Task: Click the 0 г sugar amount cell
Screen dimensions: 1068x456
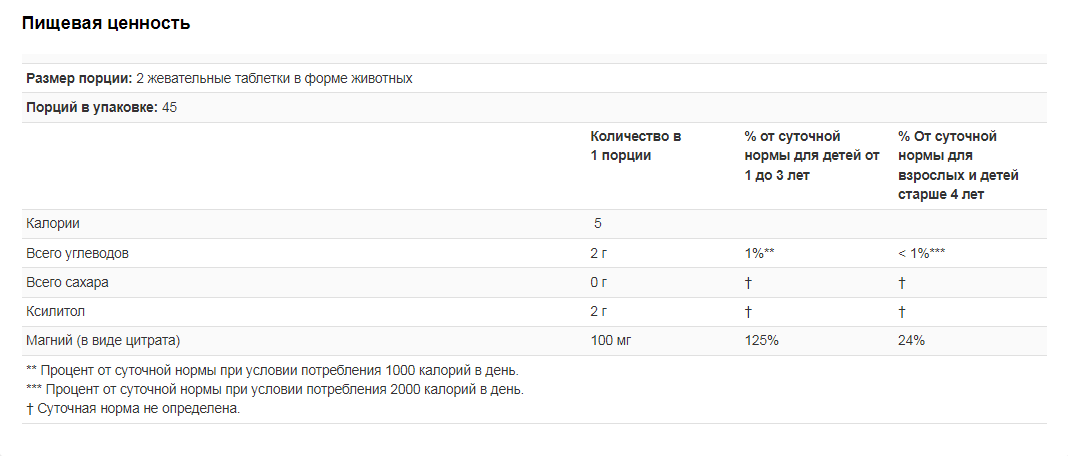Action: (x=598, y=283)
